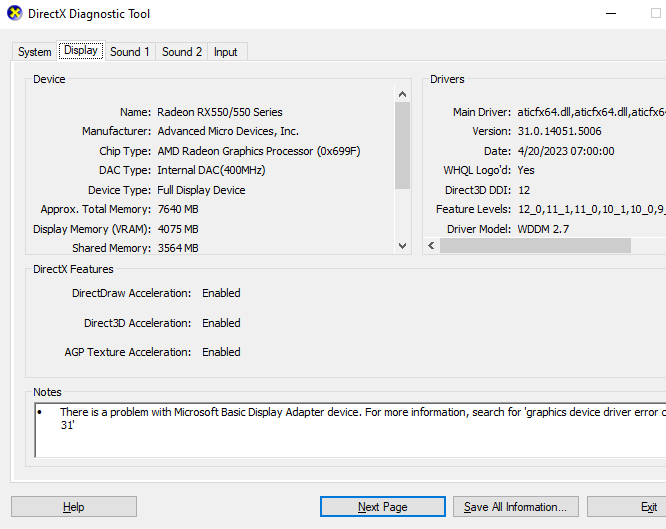This screenshot has height=529, width=666.
Task: Click the Notes text box
Action: 350,430
